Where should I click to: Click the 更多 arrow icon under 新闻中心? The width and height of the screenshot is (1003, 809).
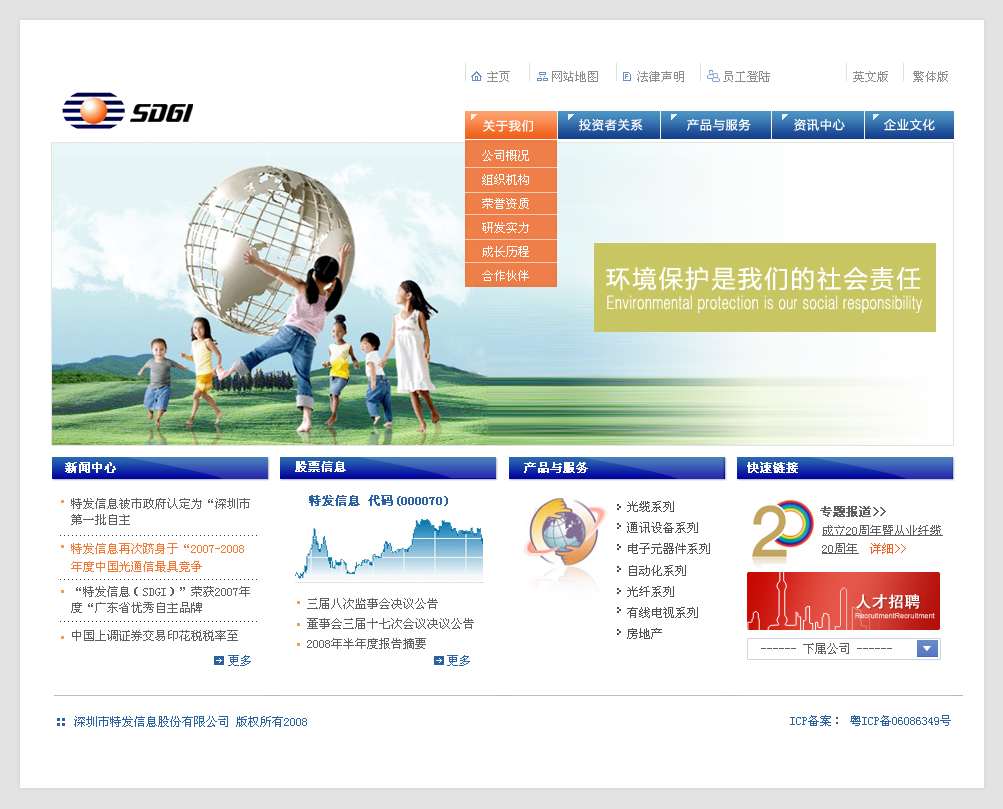pos(219,661)
